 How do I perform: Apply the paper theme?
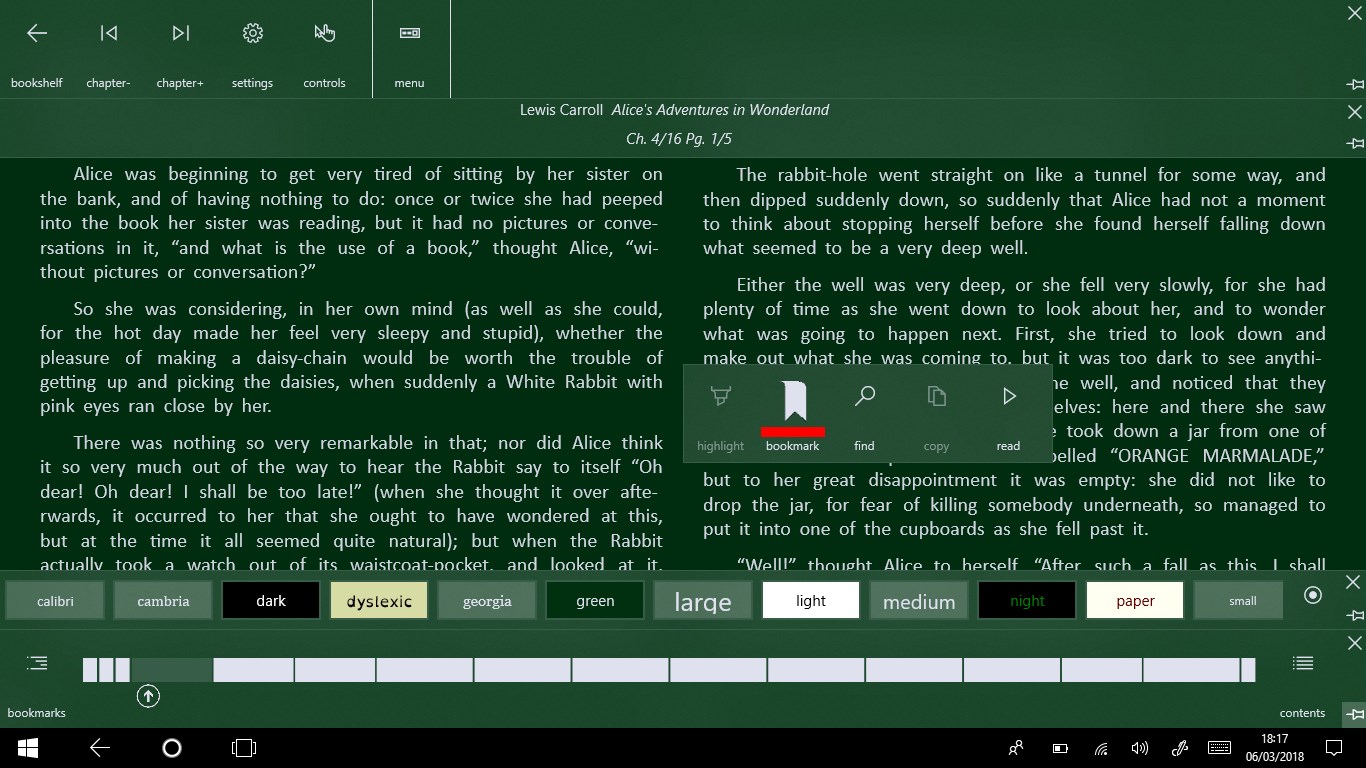click(x=1135, y=600)
